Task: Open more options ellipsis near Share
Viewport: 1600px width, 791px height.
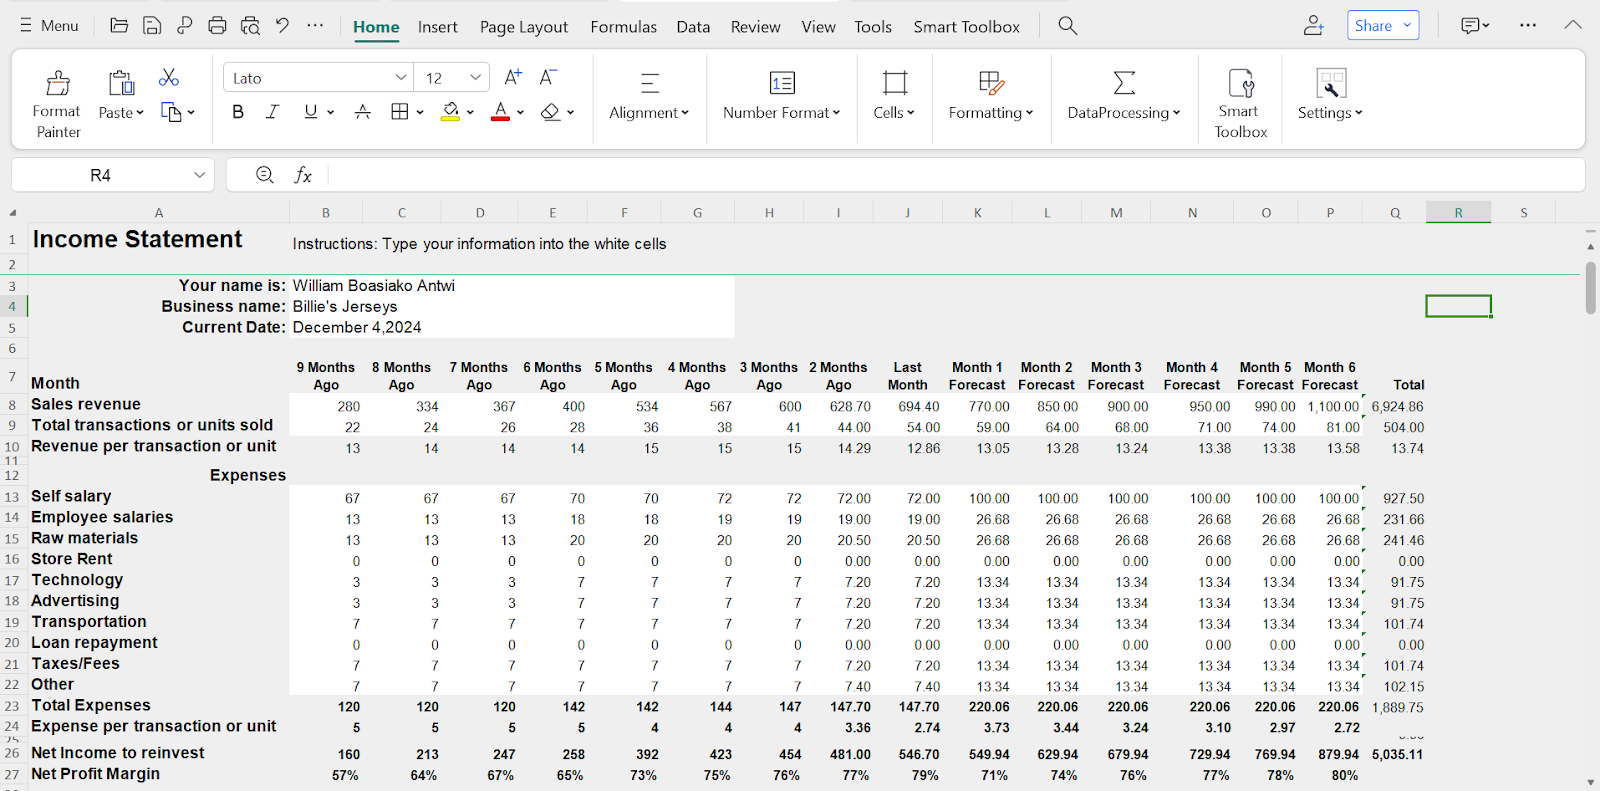Action: (1528, 26)
